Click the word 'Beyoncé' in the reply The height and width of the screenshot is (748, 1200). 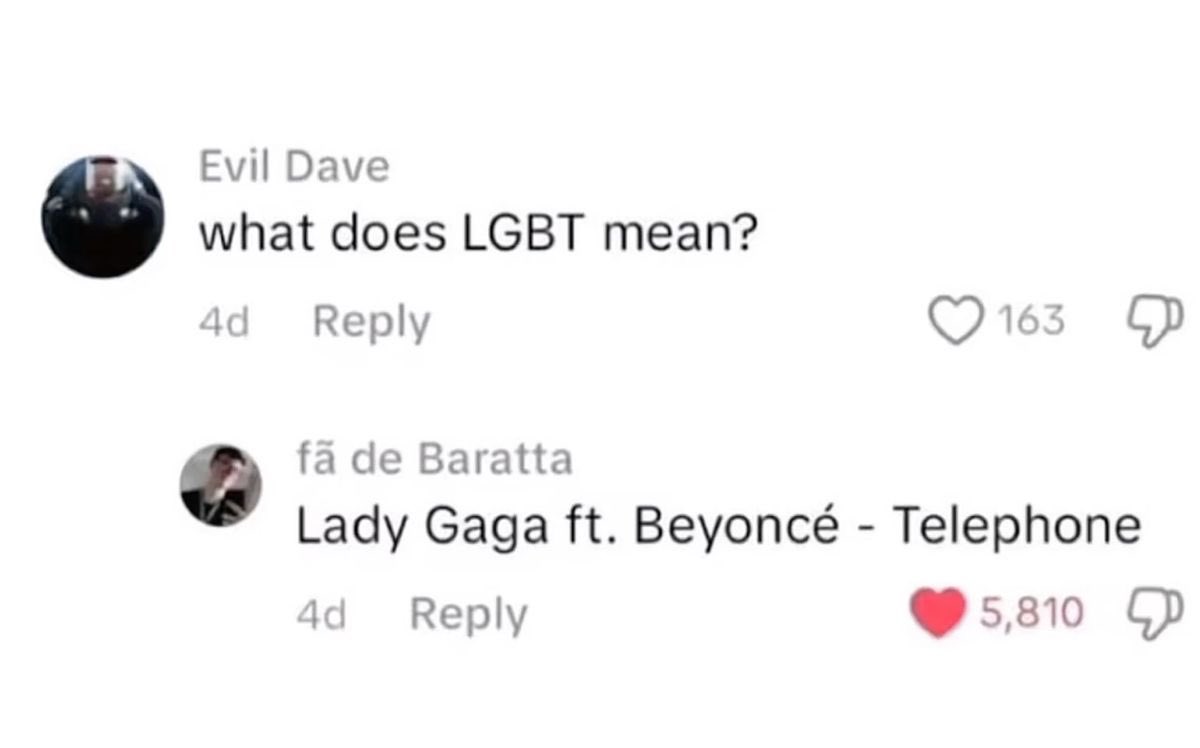736,527
